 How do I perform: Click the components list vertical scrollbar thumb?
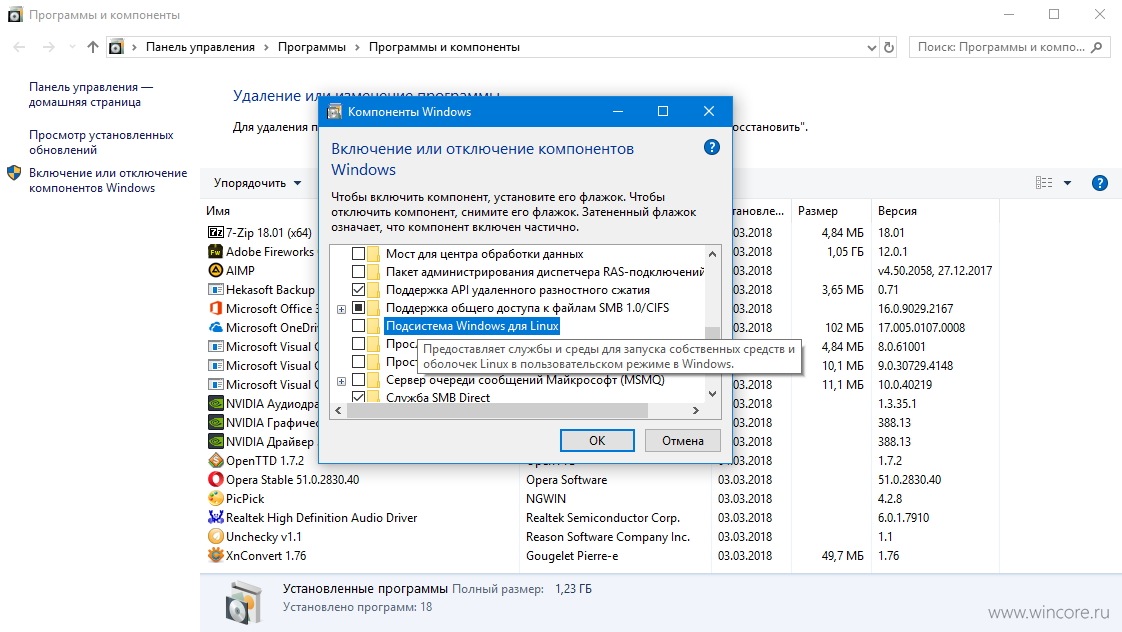(x=712, y=332)
